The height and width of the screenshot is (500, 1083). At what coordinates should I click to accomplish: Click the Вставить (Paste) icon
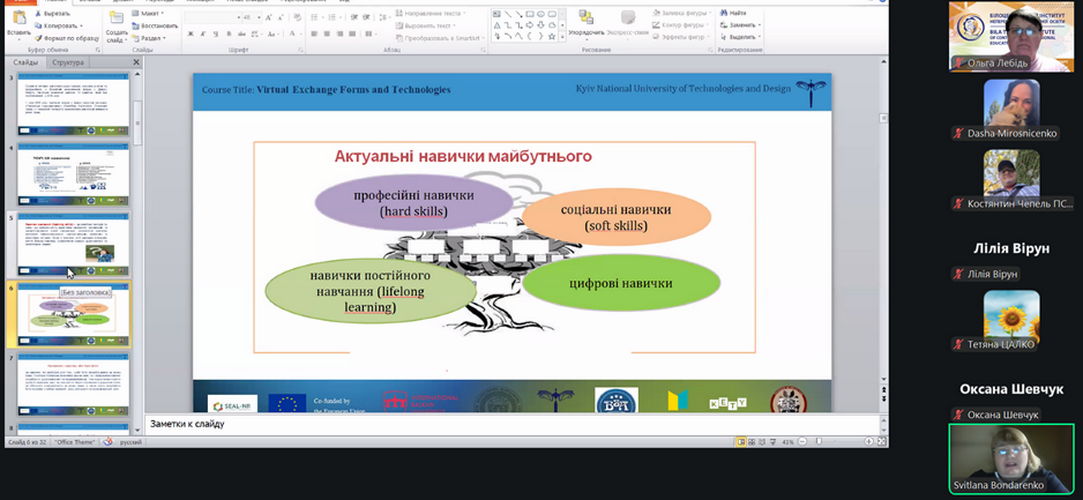point(18,20)
